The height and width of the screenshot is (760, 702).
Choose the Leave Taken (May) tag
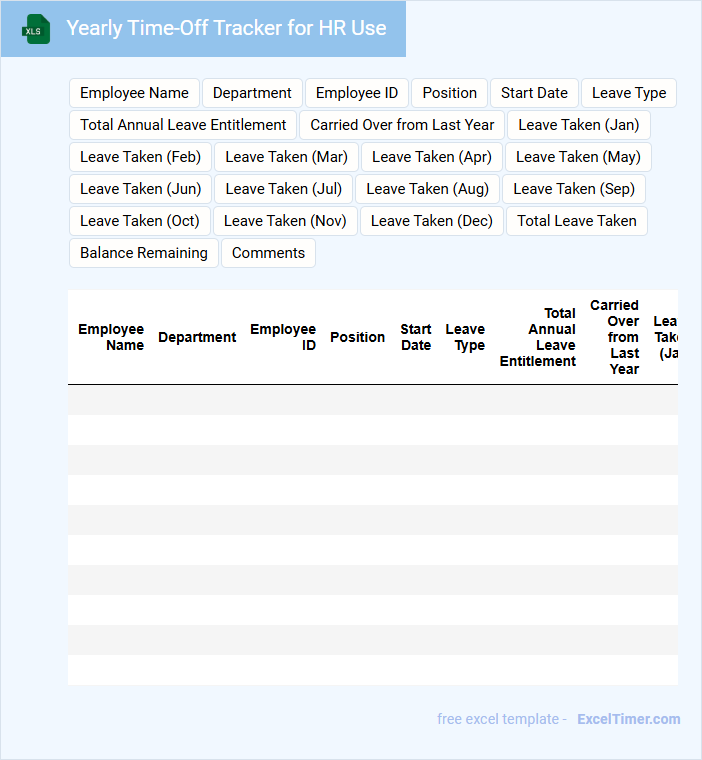(578, 157)
